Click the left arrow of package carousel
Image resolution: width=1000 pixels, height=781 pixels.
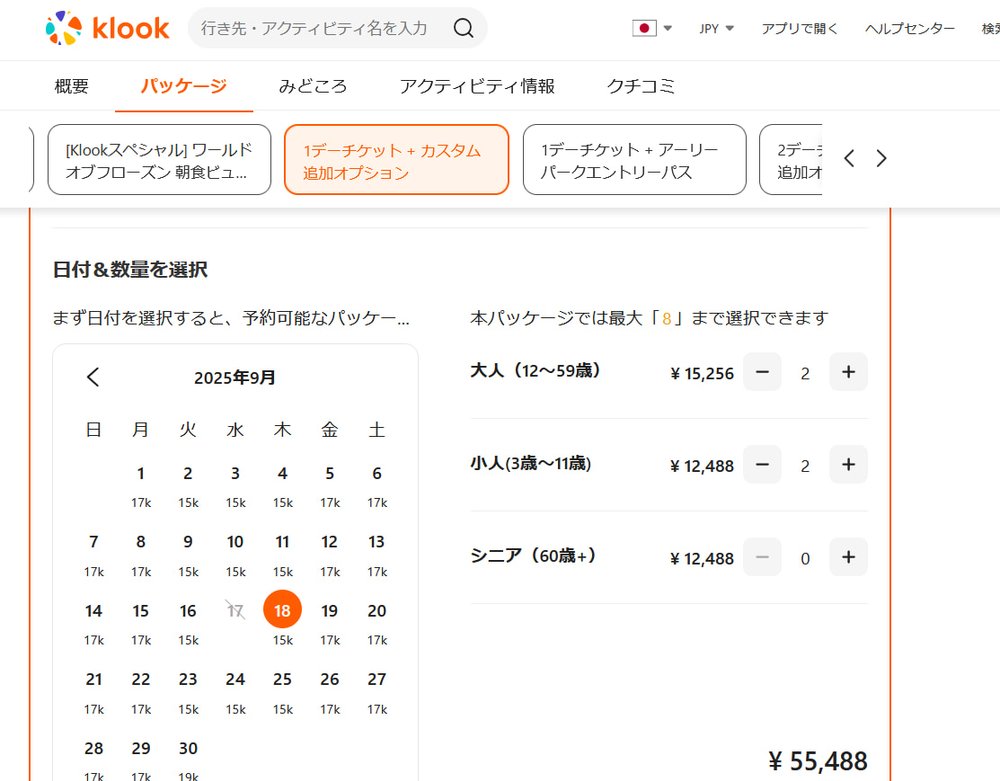849,158
